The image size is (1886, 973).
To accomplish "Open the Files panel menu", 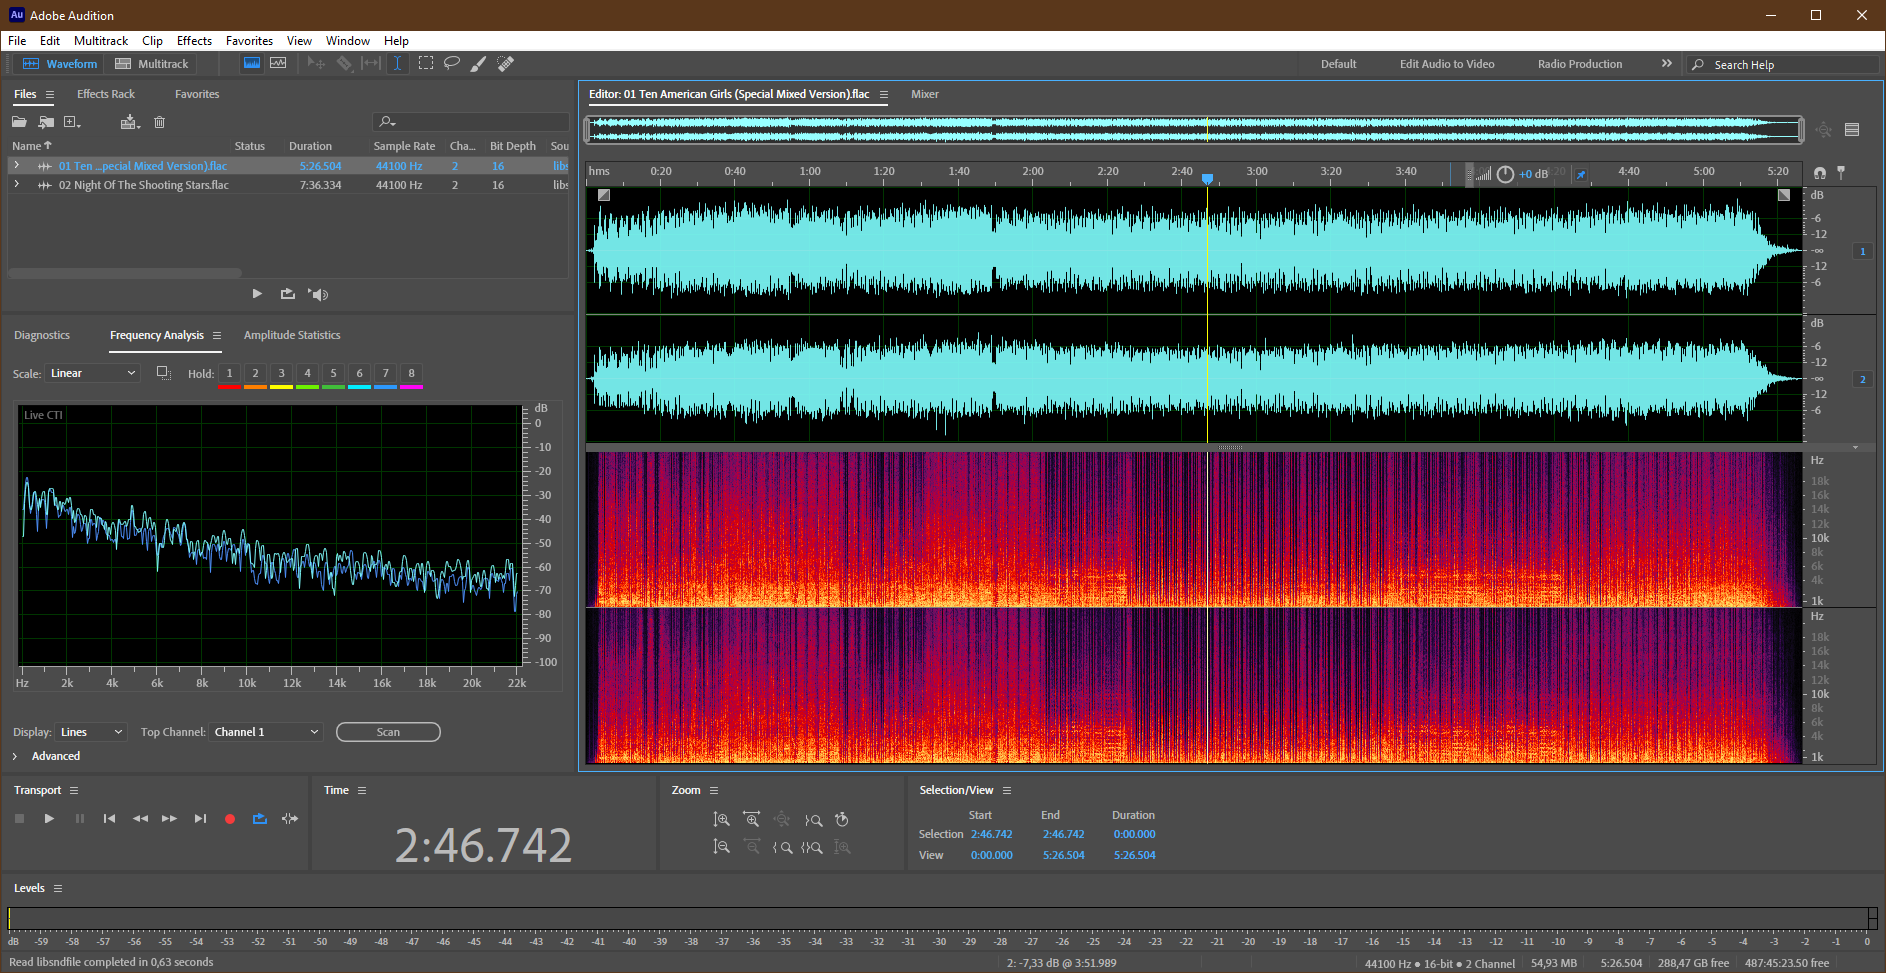I will tap(49, 94).
